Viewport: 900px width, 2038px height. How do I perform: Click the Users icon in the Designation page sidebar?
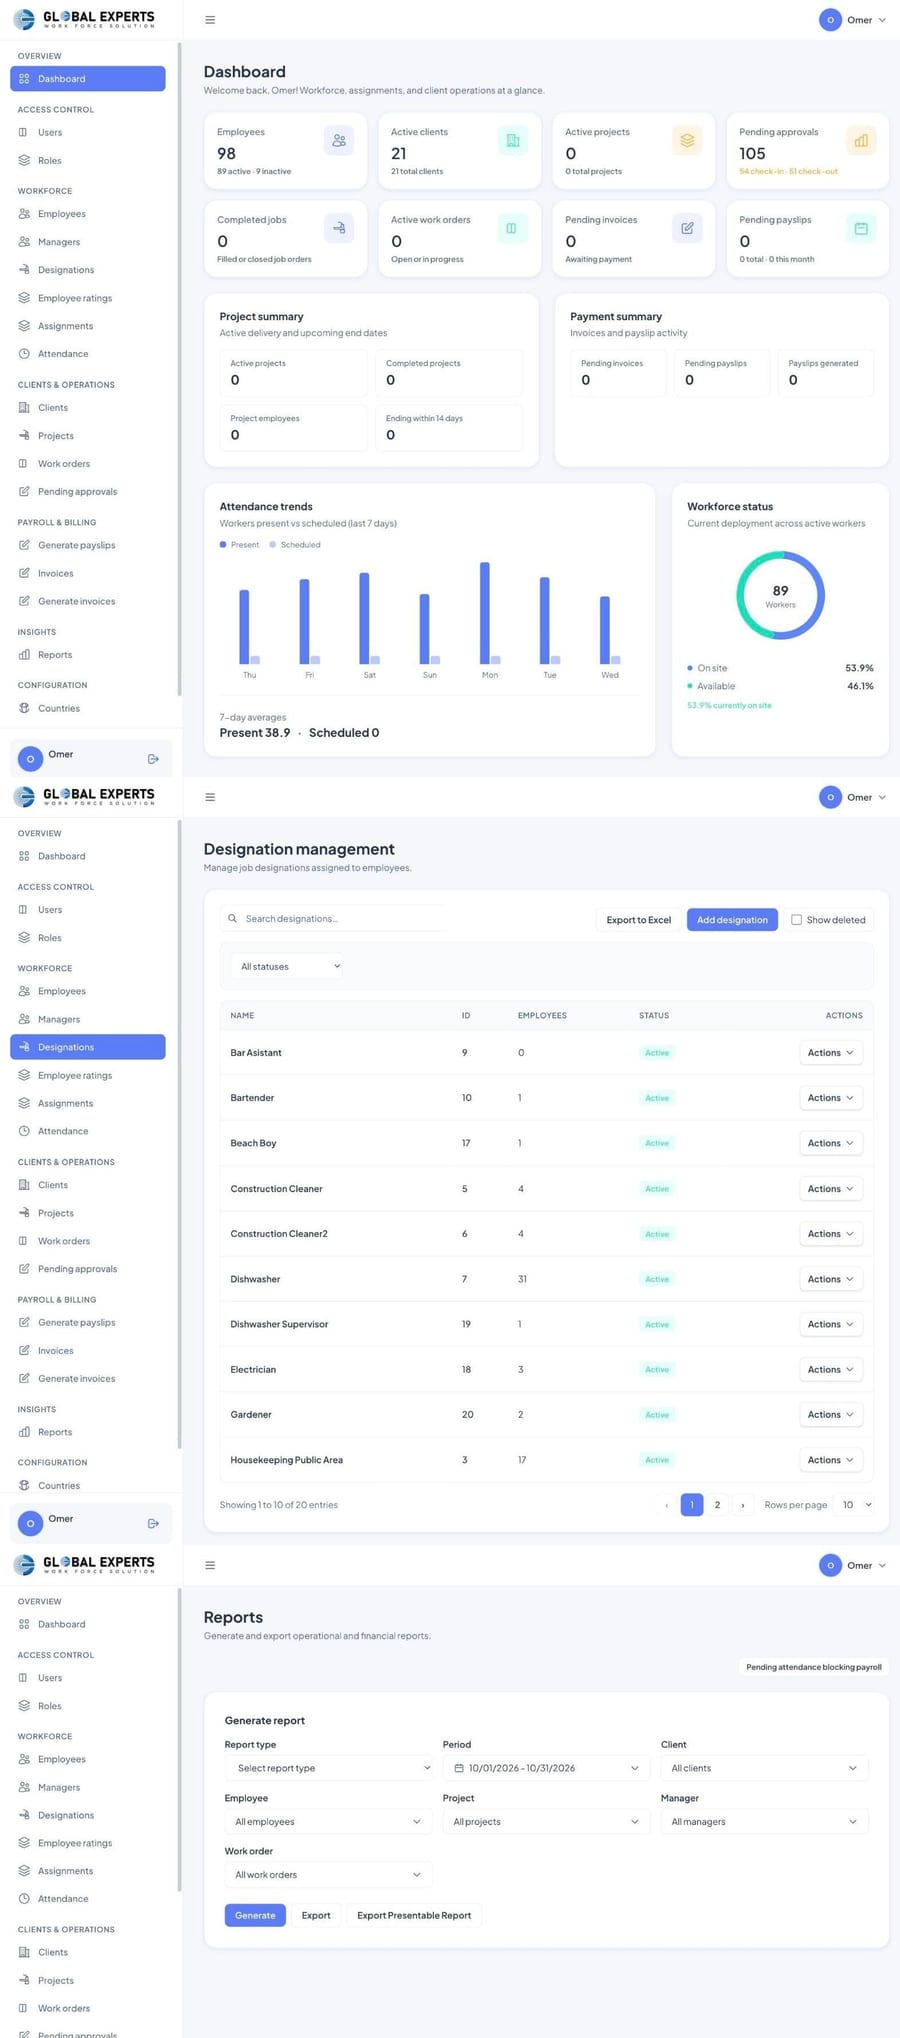point(24,910)
